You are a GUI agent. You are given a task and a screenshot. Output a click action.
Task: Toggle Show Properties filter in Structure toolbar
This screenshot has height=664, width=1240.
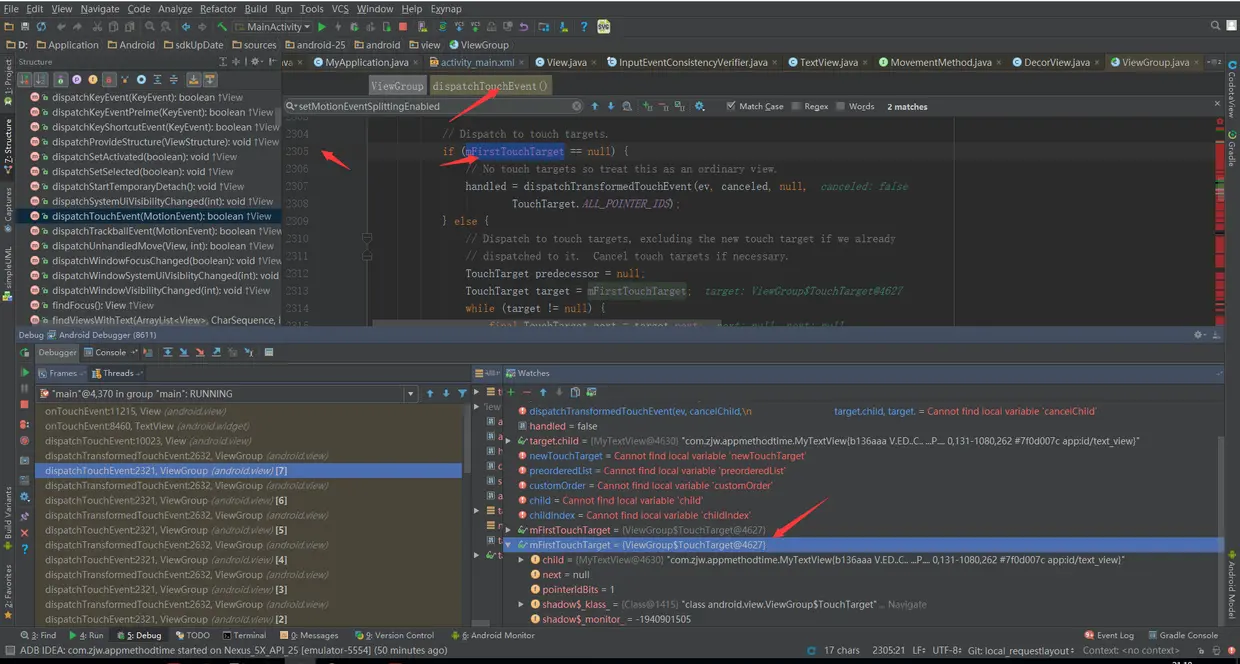coord(77,79)
